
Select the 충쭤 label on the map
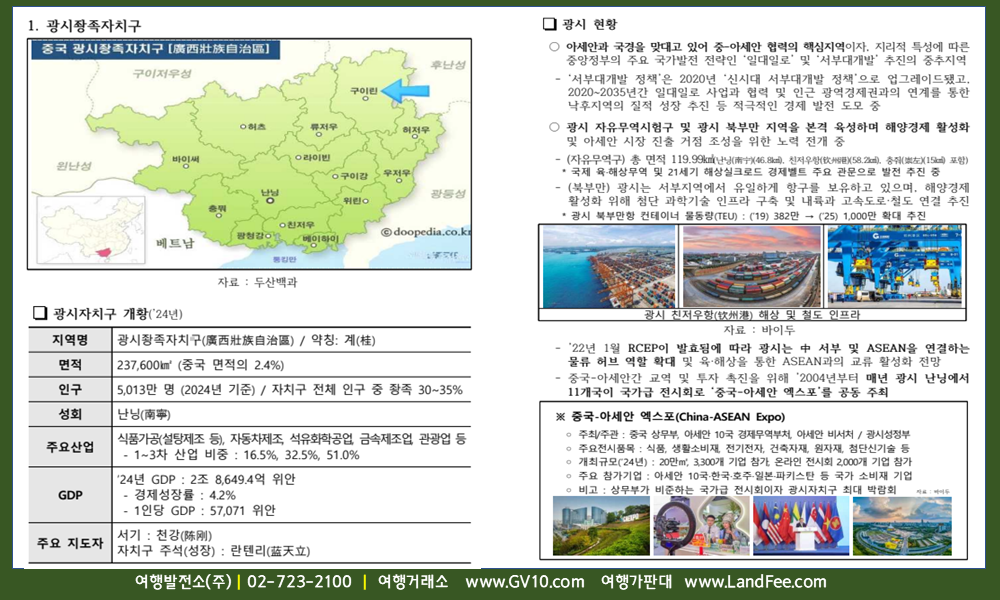tap(217, 210)
